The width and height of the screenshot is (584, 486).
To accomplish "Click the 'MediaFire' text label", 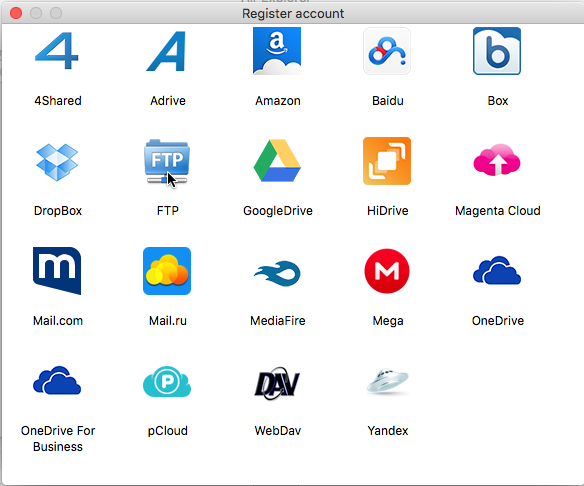I will [277, 321].
